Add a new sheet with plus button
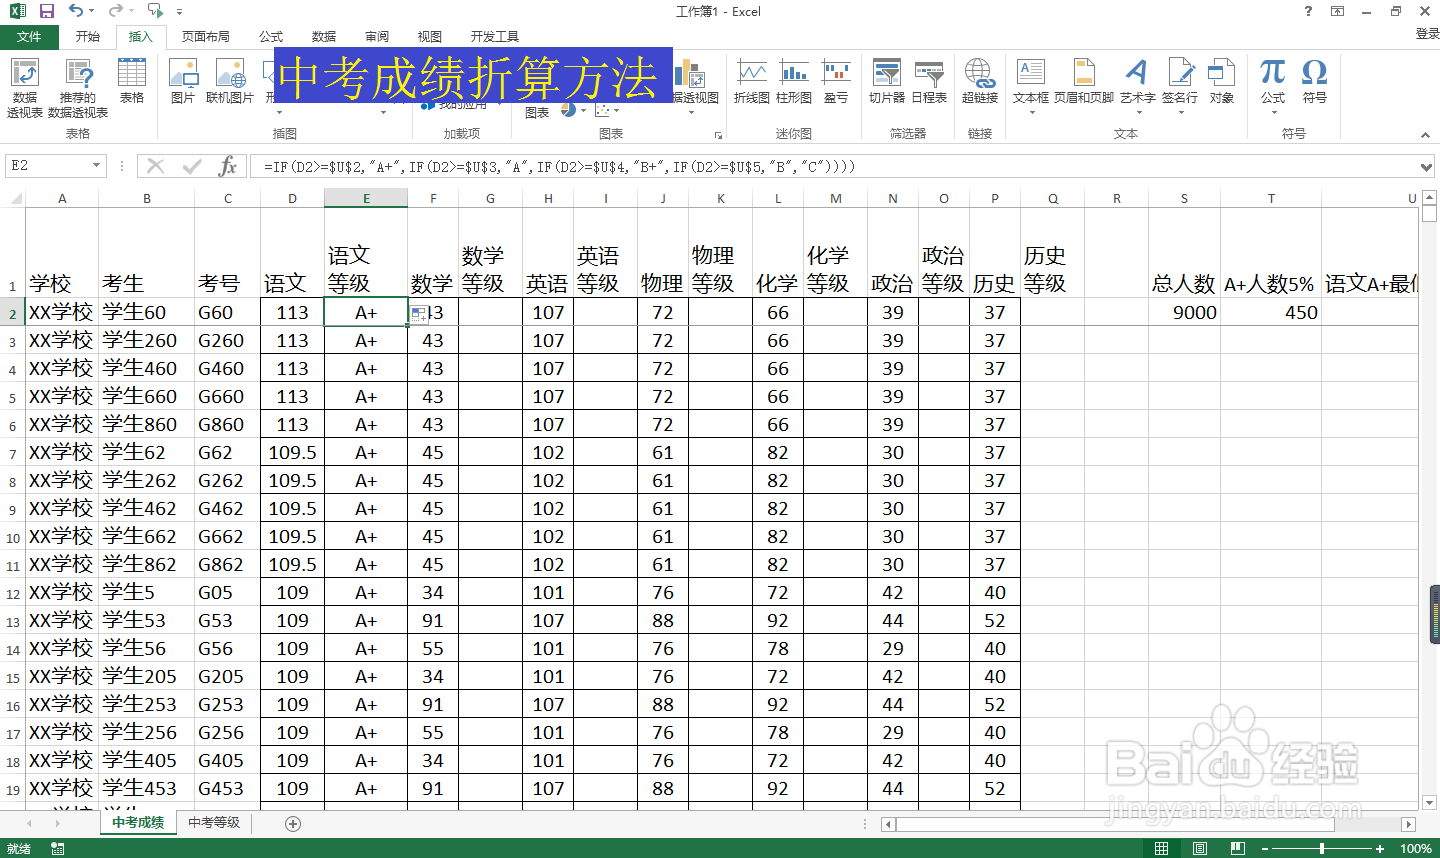This screenshot has height=858, width=1440. pyautogui.click(x=293, y=824)
